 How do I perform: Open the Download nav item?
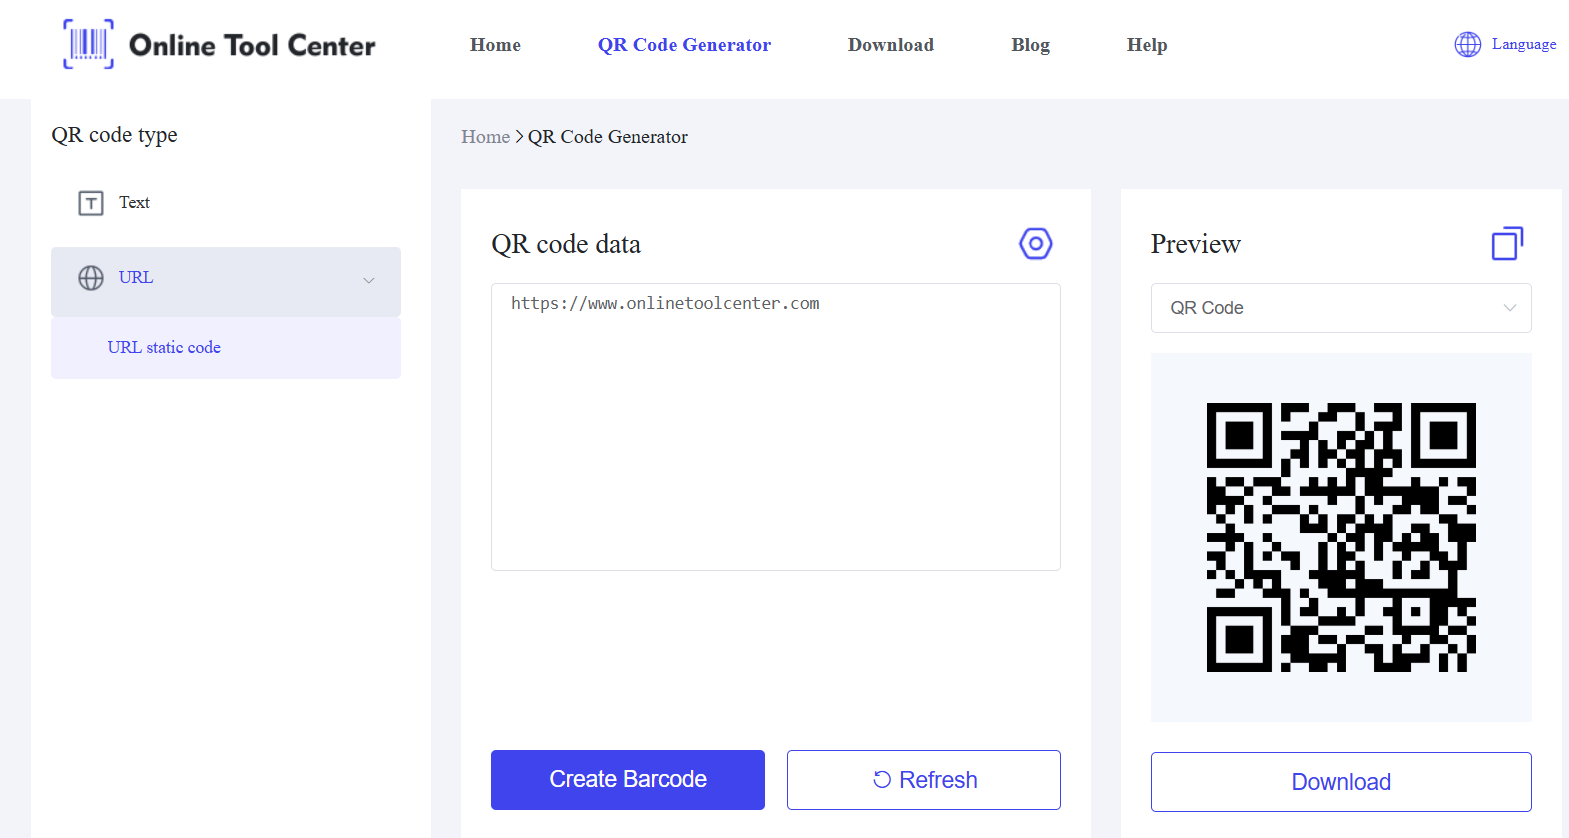coord(891,45)
